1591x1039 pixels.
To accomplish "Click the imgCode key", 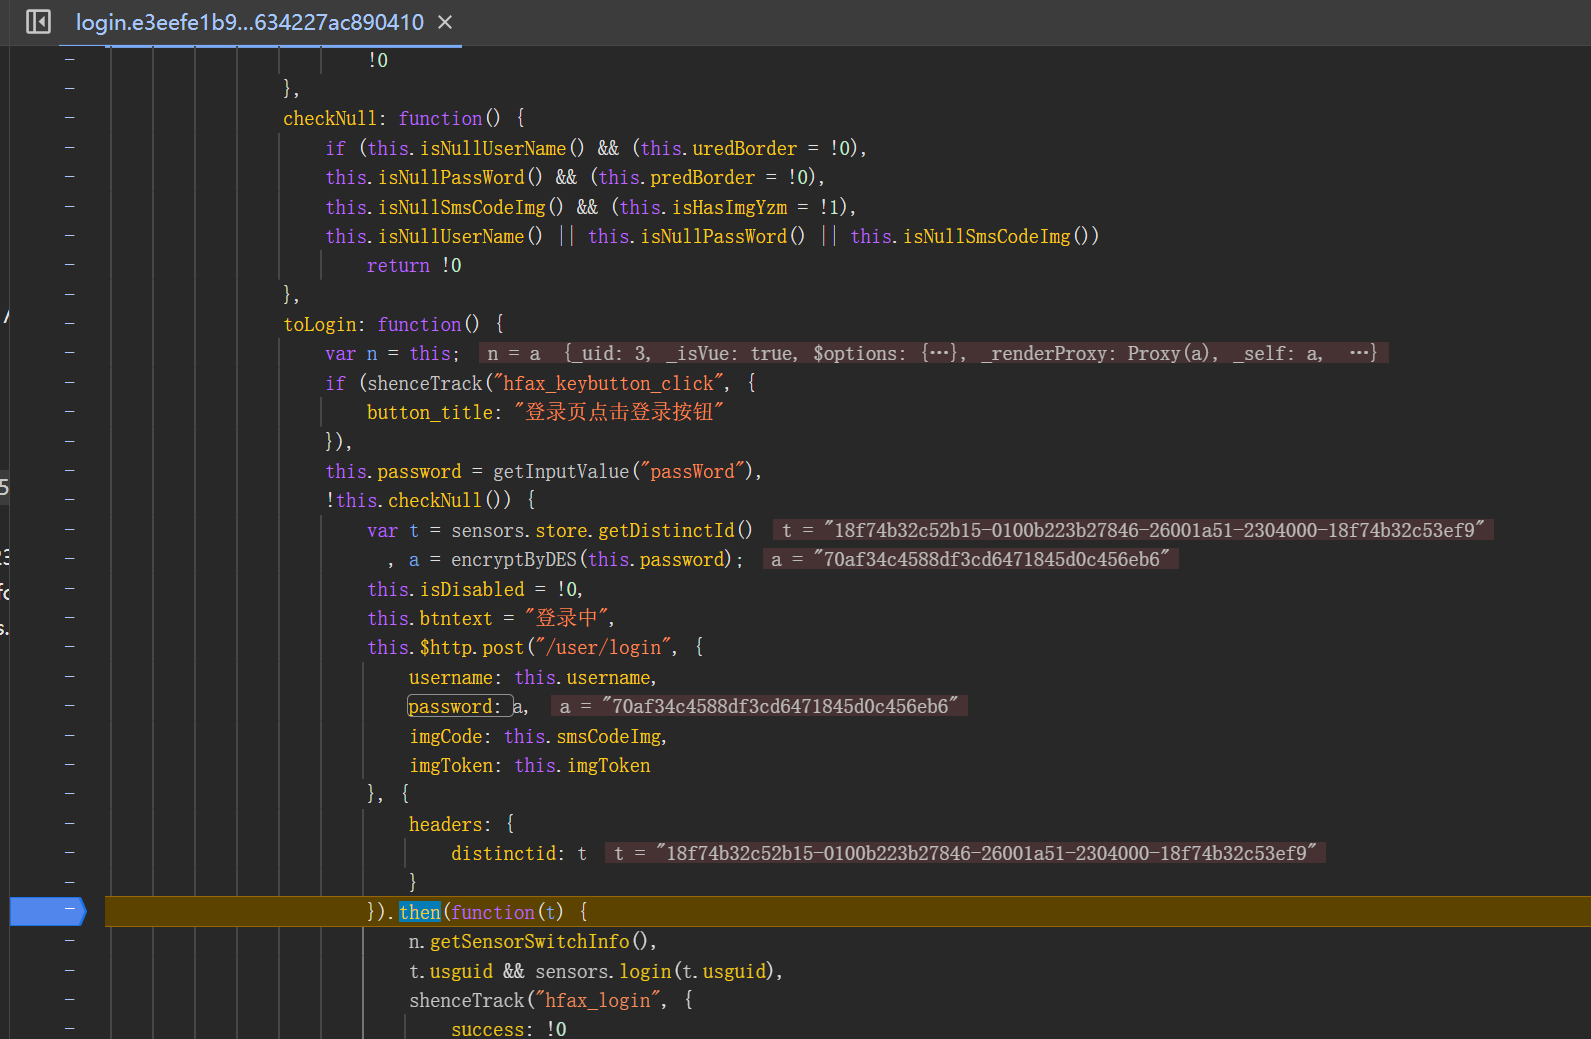I will pyautogui.click(x=445, y=736).
